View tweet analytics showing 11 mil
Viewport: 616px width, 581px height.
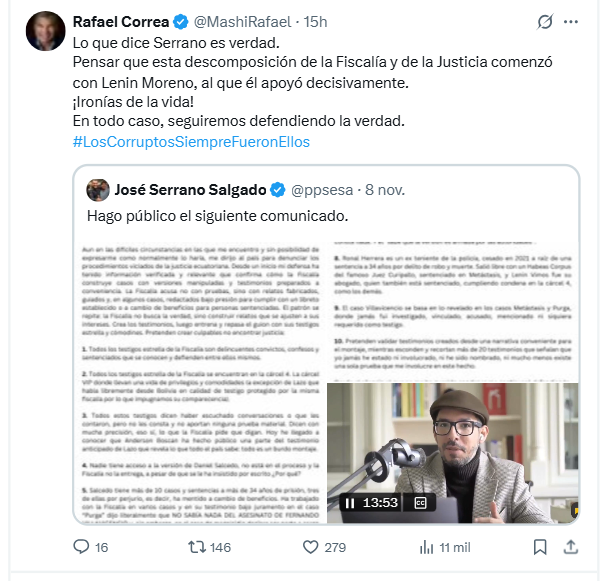point(429,547)
